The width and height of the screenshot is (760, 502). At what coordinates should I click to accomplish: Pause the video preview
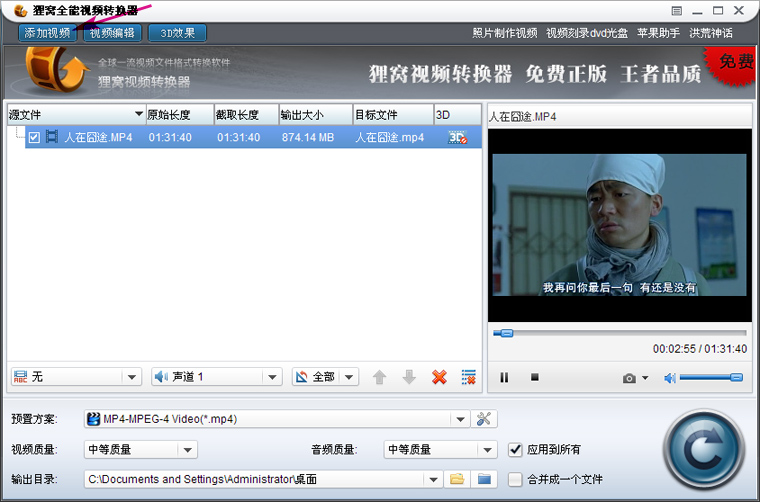[504, 377]
